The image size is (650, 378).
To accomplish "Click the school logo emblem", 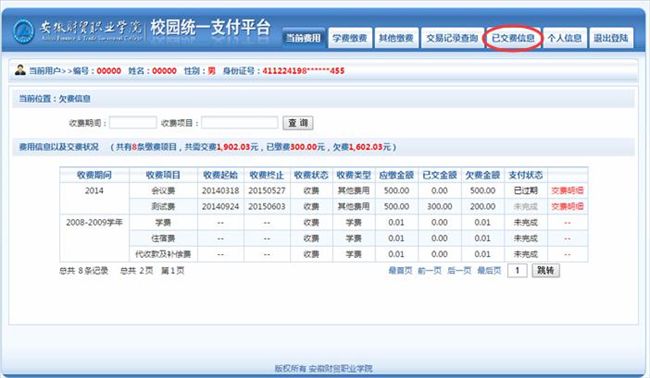I will (23, 32).
